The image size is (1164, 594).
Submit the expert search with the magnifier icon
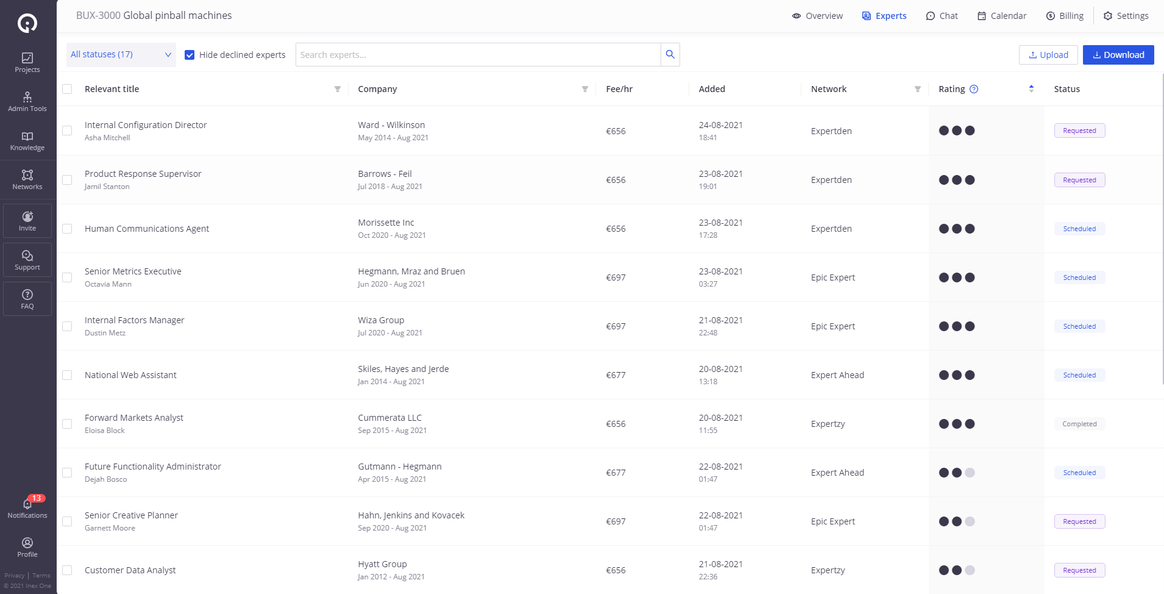pyautogui.click(x=669, y=54)
